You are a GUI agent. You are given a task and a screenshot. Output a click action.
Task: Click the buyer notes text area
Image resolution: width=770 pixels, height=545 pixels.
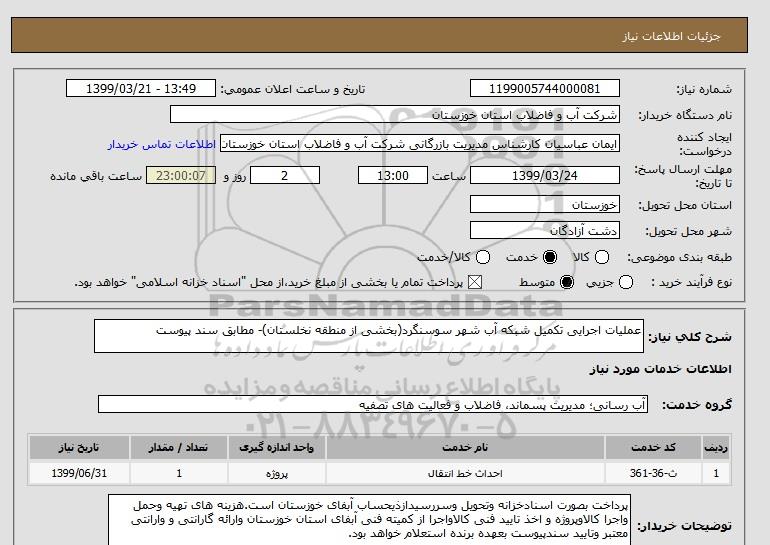click(x=369, y=520)
